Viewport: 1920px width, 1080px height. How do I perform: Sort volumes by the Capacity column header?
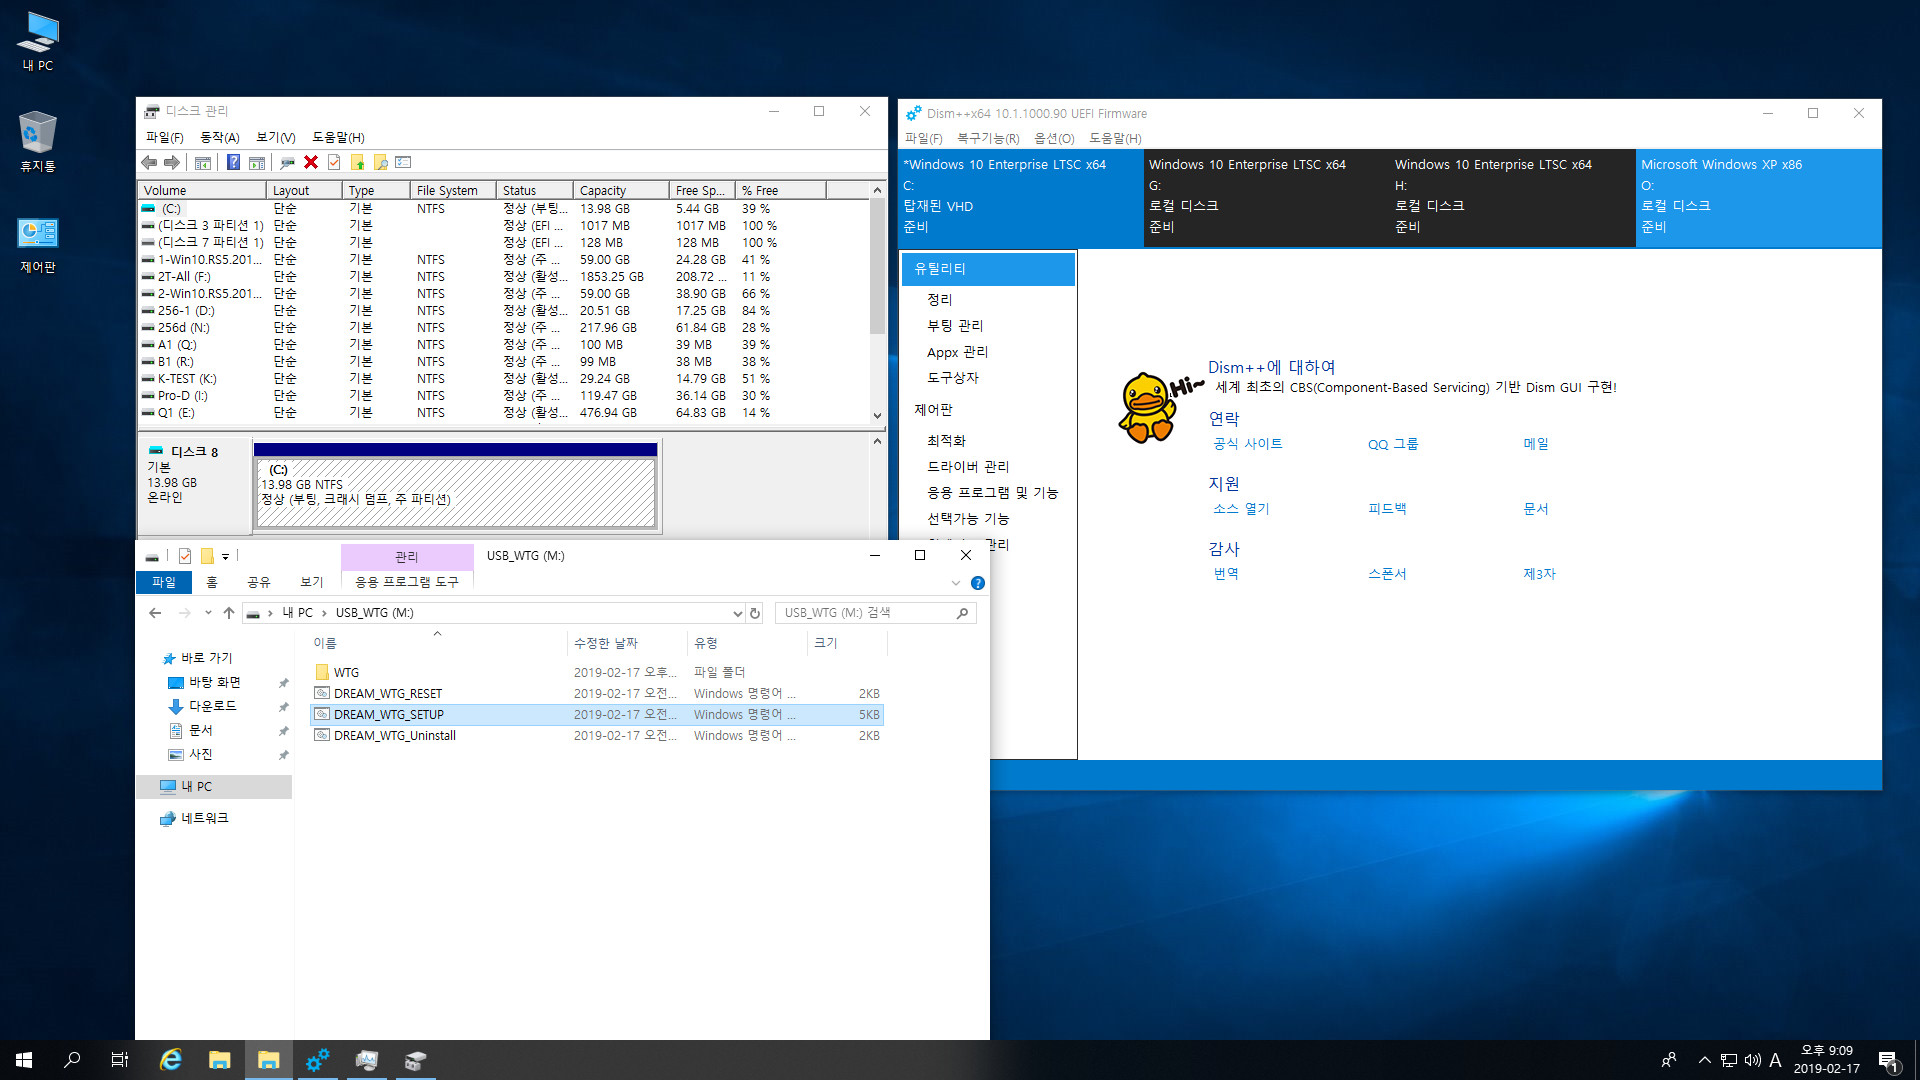pyautogui.click(x=620, y=190)
